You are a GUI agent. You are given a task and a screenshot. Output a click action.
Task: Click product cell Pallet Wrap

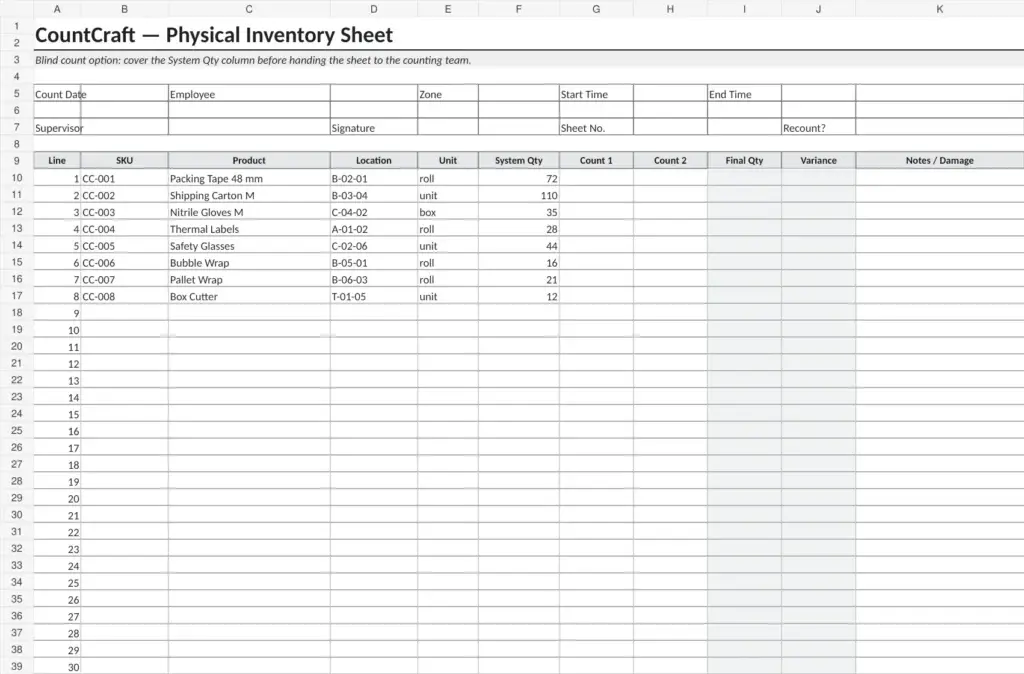tap(249, 279)
